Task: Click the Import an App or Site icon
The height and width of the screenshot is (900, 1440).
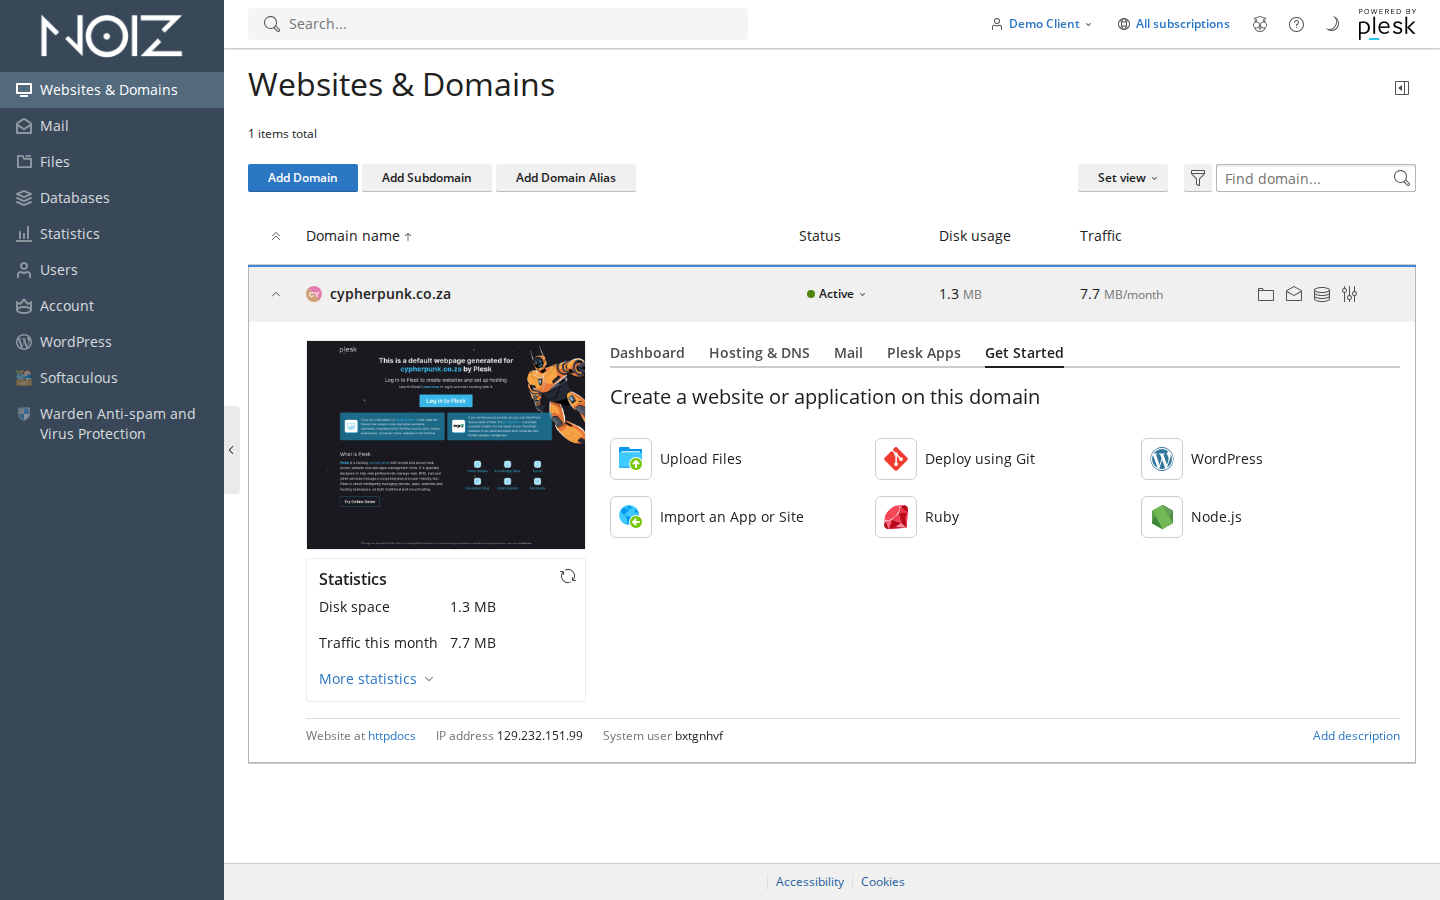Action: coord(631,517)
